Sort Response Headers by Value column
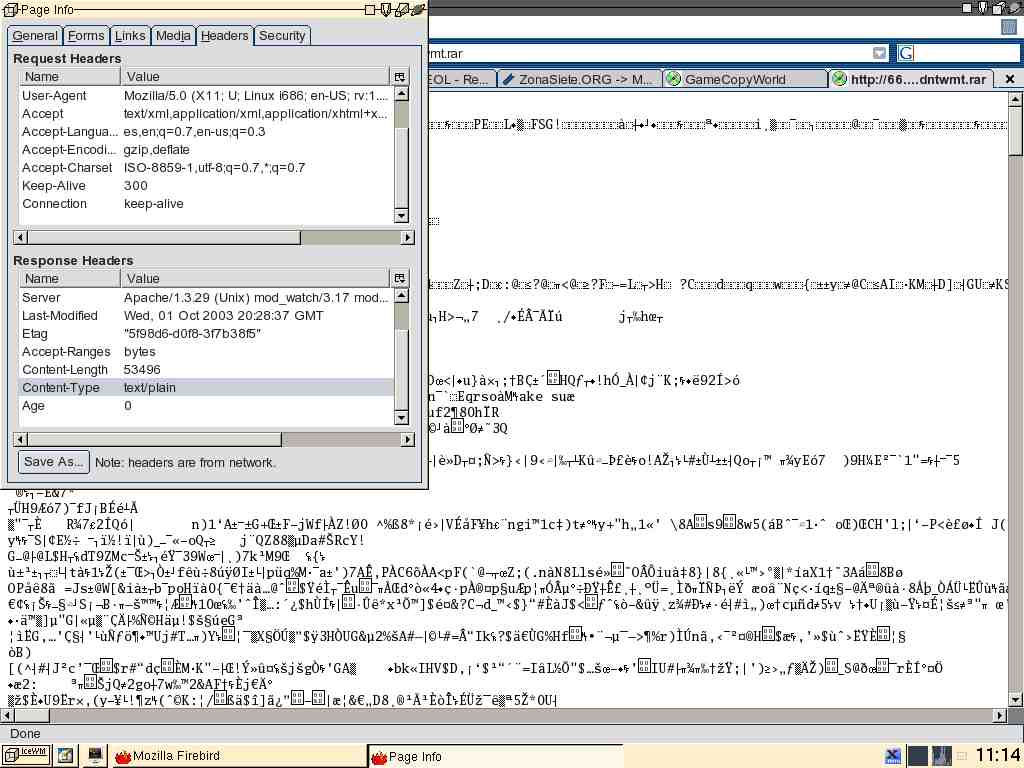The width and height of the screenshot is (1024, 768). point(255,278)
